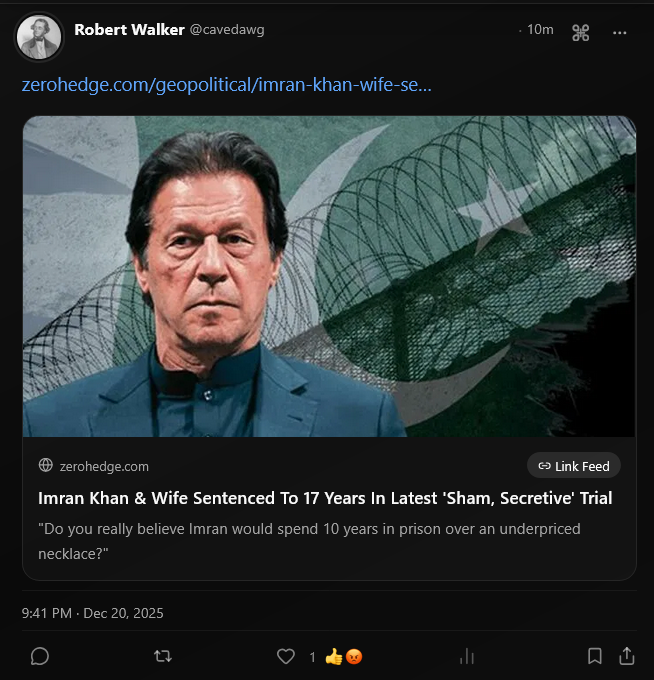654x680 pixels.
Task: Open the Imran Khan sentenced headline
Action: coord(325,498)
